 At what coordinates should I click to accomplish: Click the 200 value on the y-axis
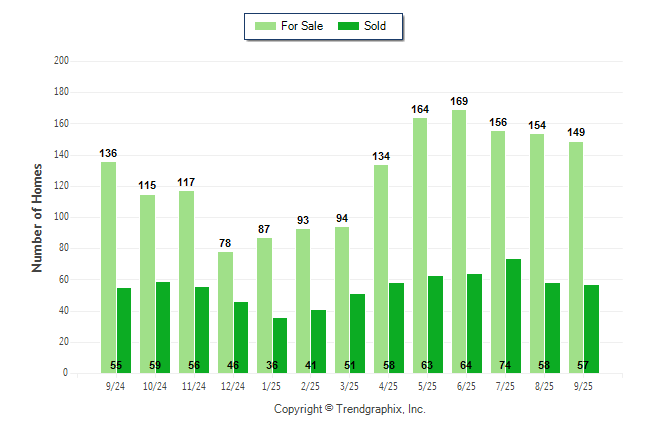coord(61,61)
